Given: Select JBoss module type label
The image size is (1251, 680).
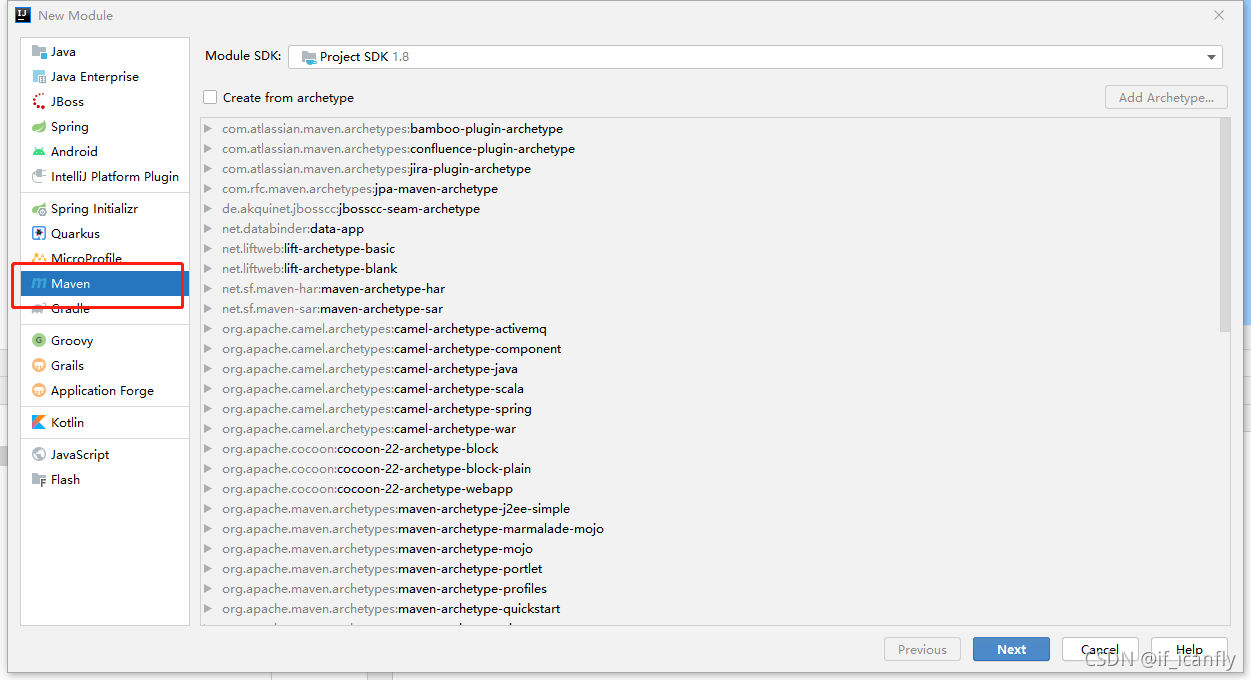Looking at the screenshot, I should [67, 102].
